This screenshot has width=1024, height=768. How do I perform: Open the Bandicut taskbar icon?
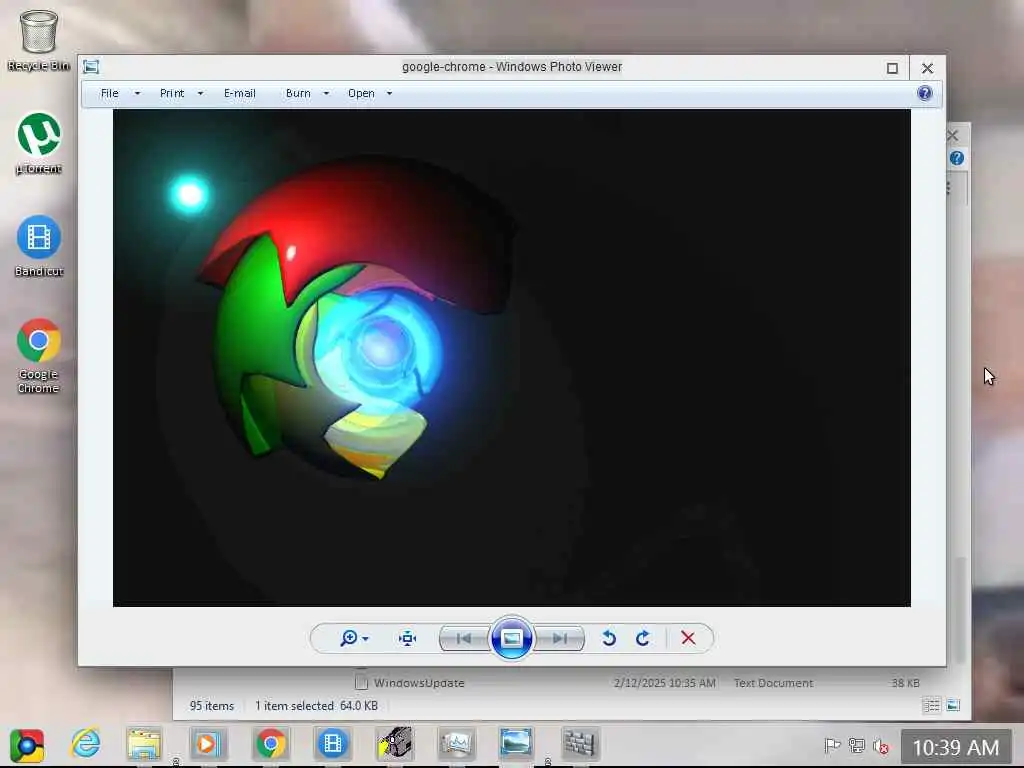332,744
